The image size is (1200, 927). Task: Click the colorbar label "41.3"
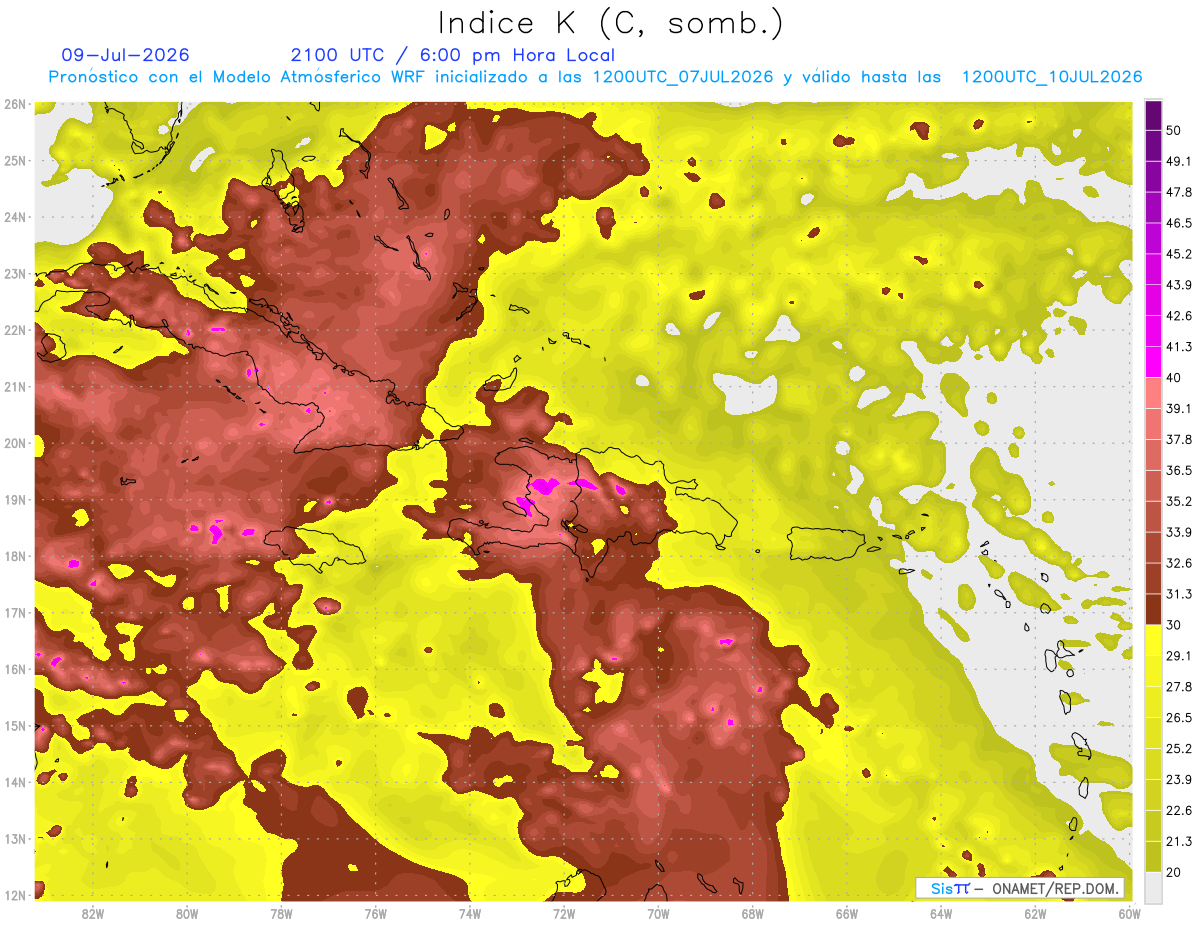[1179, 347]
